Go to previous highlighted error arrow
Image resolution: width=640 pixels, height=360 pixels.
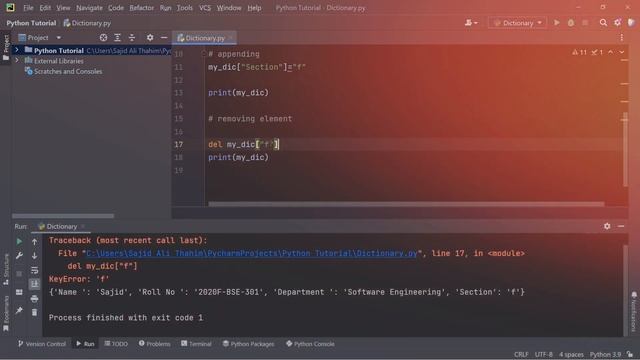(x=610, y=52)
